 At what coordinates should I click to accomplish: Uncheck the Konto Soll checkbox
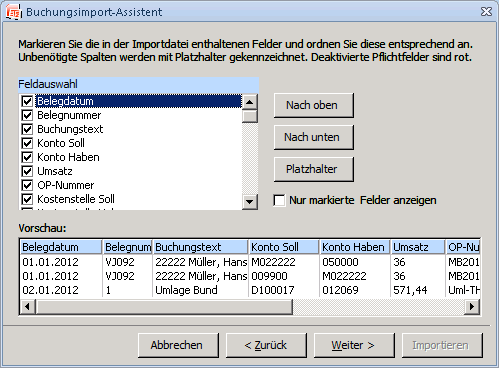tap(27, 143)
